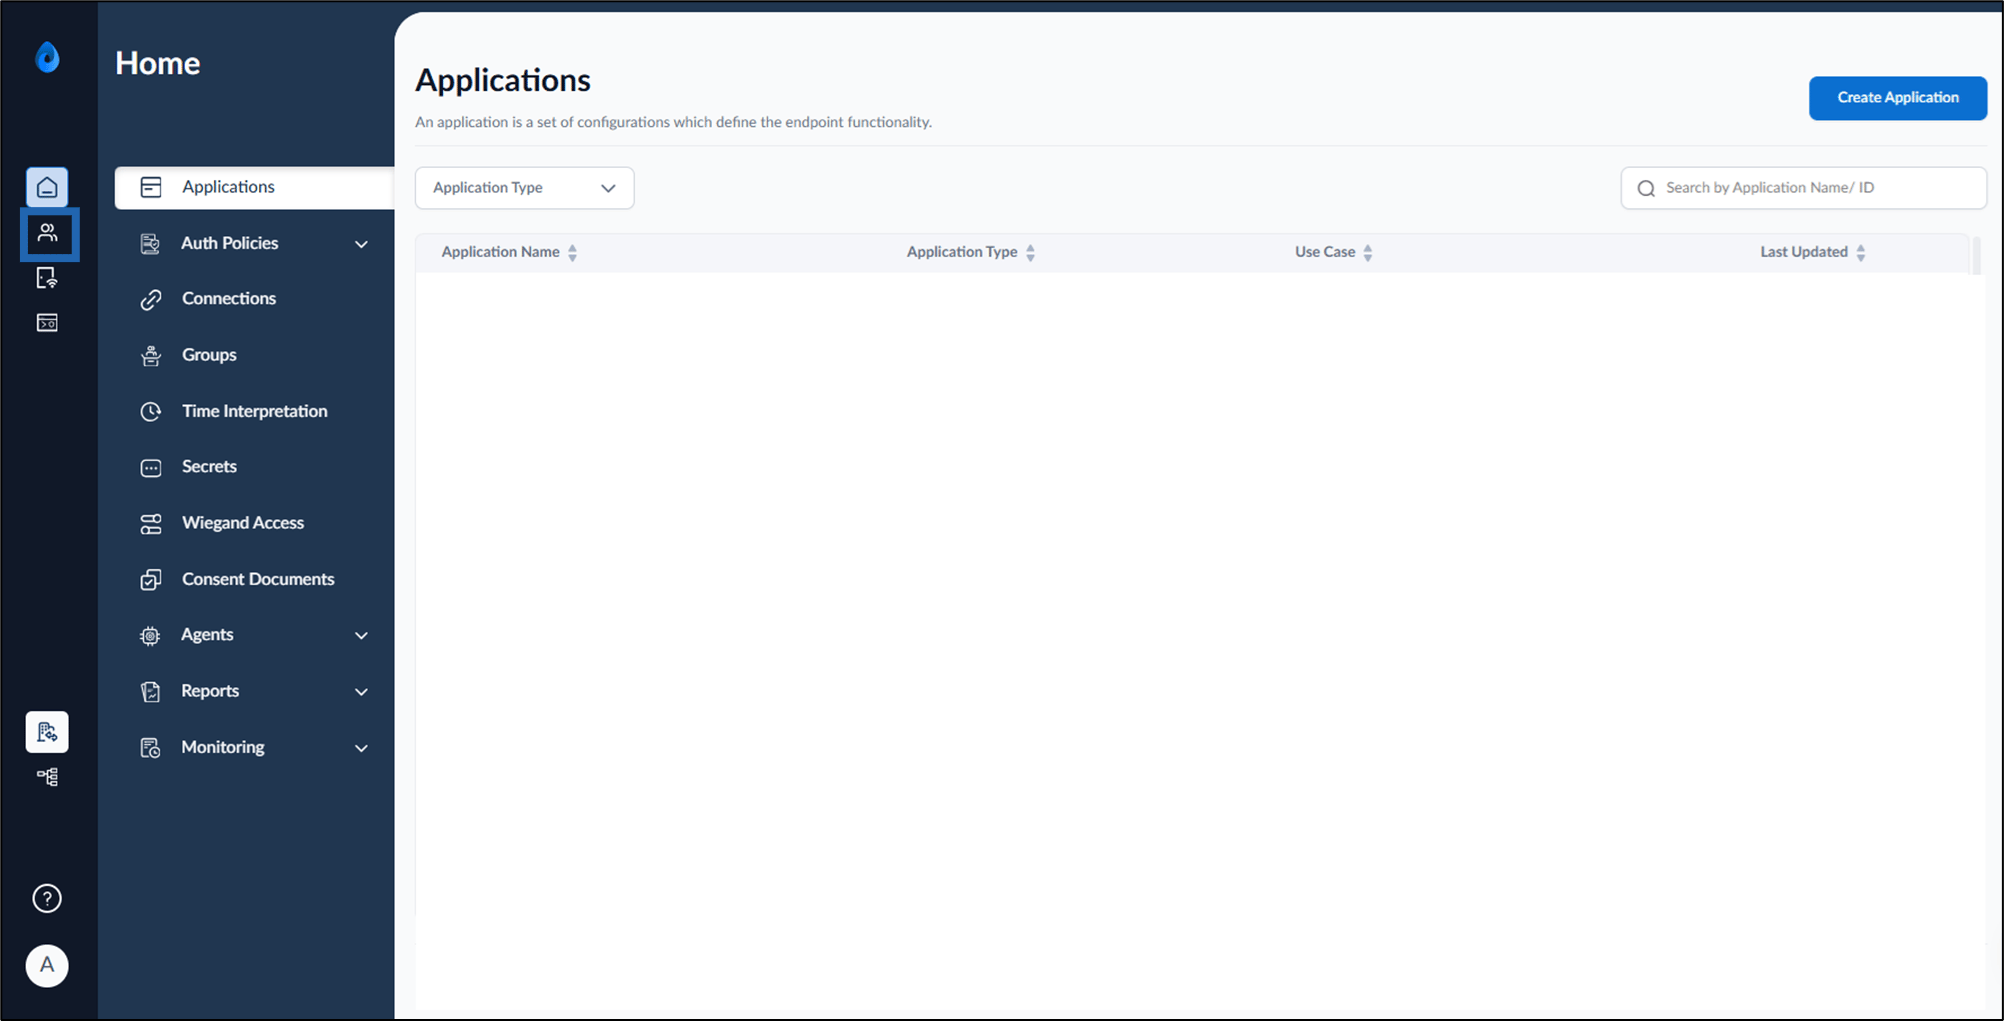Expand the Reports chevron

(x=362, y=691)
